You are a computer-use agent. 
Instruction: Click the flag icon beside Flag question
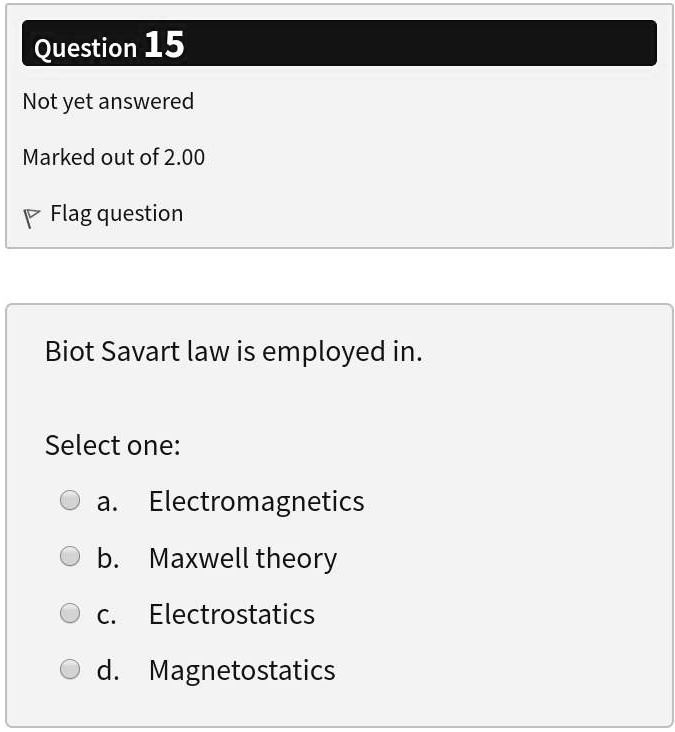[x=32, y=216]
